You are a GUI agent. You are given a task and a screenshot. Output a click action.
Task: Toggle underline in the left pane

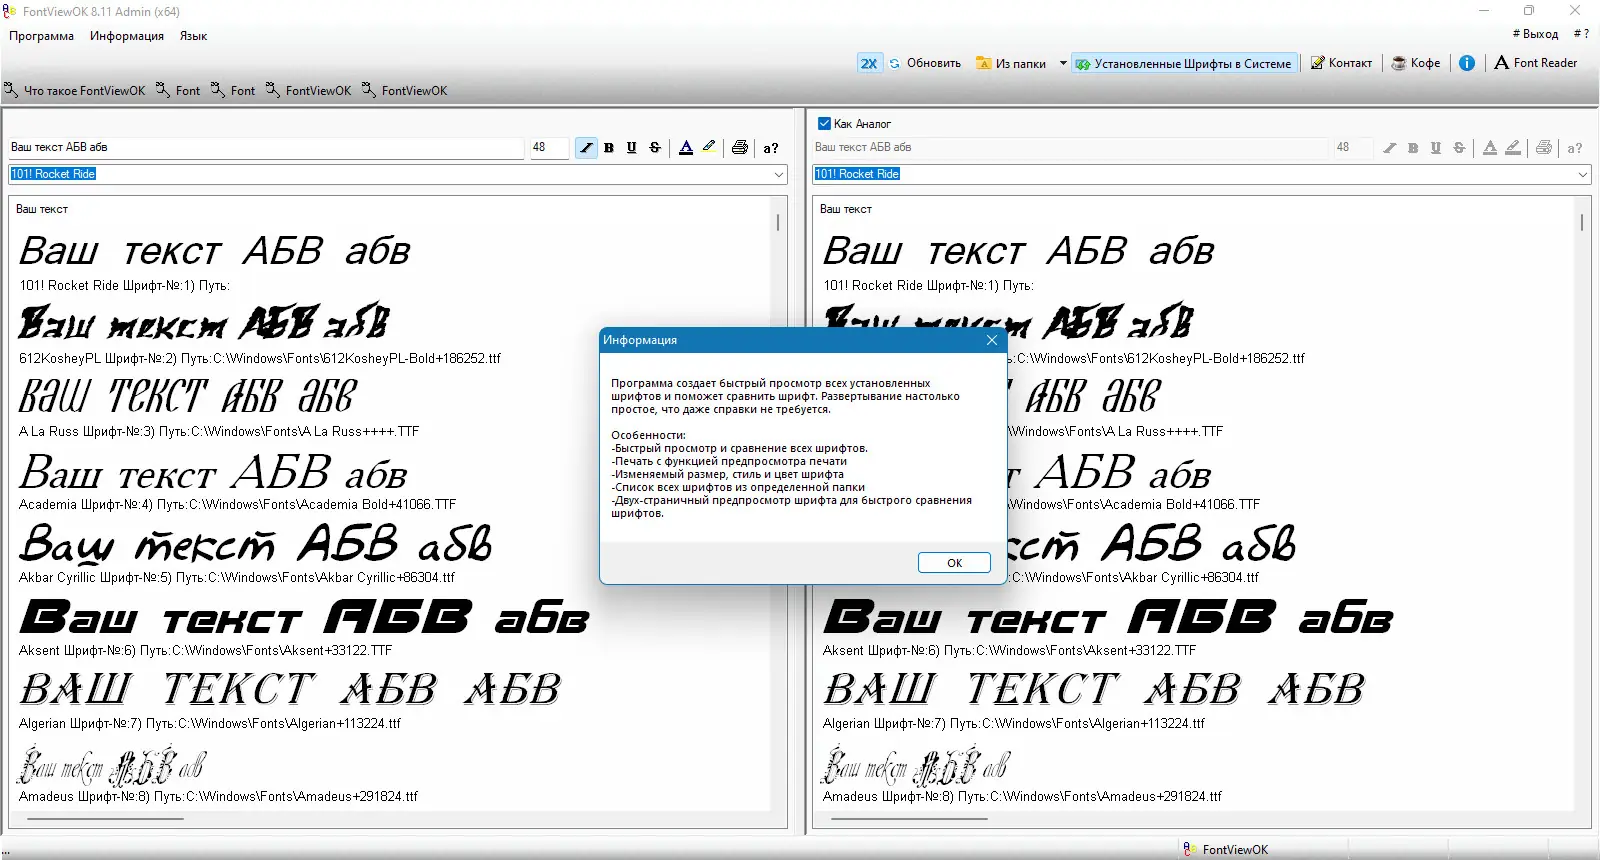click(632, 148)
